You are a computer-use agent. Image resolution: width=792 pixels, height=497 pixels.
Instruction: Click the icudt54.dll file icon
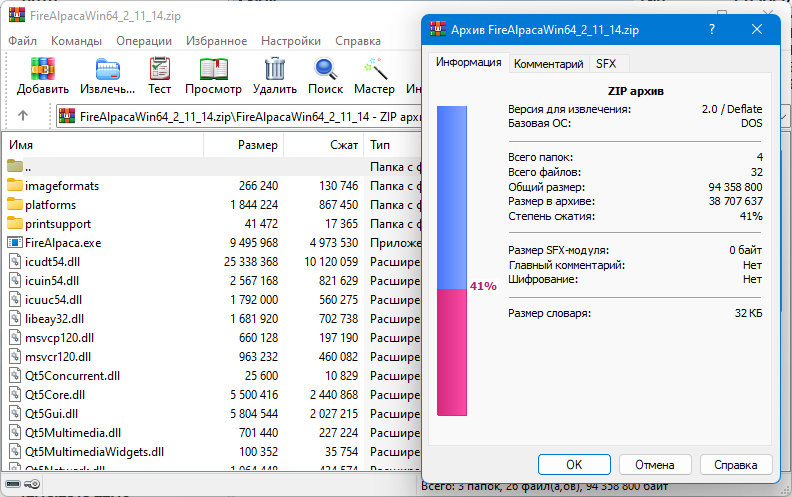15,262
